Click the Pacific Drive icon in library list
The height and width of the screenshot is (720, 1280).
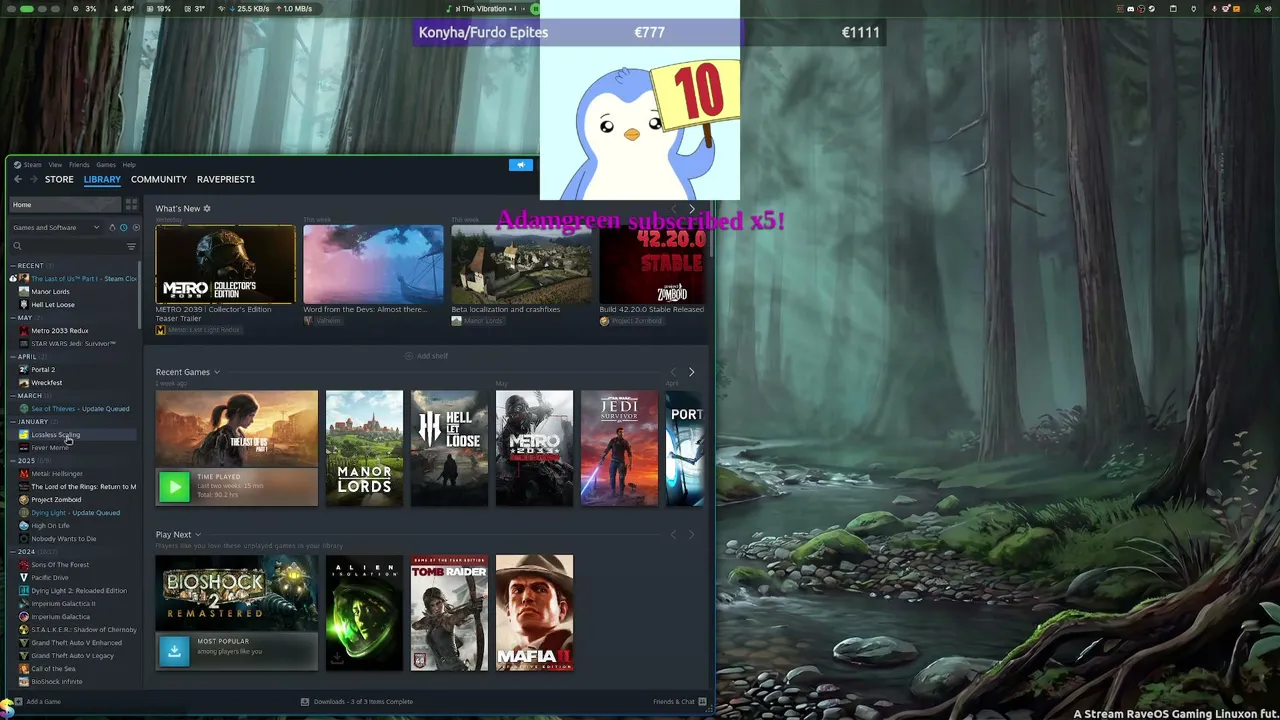(24, 578)
